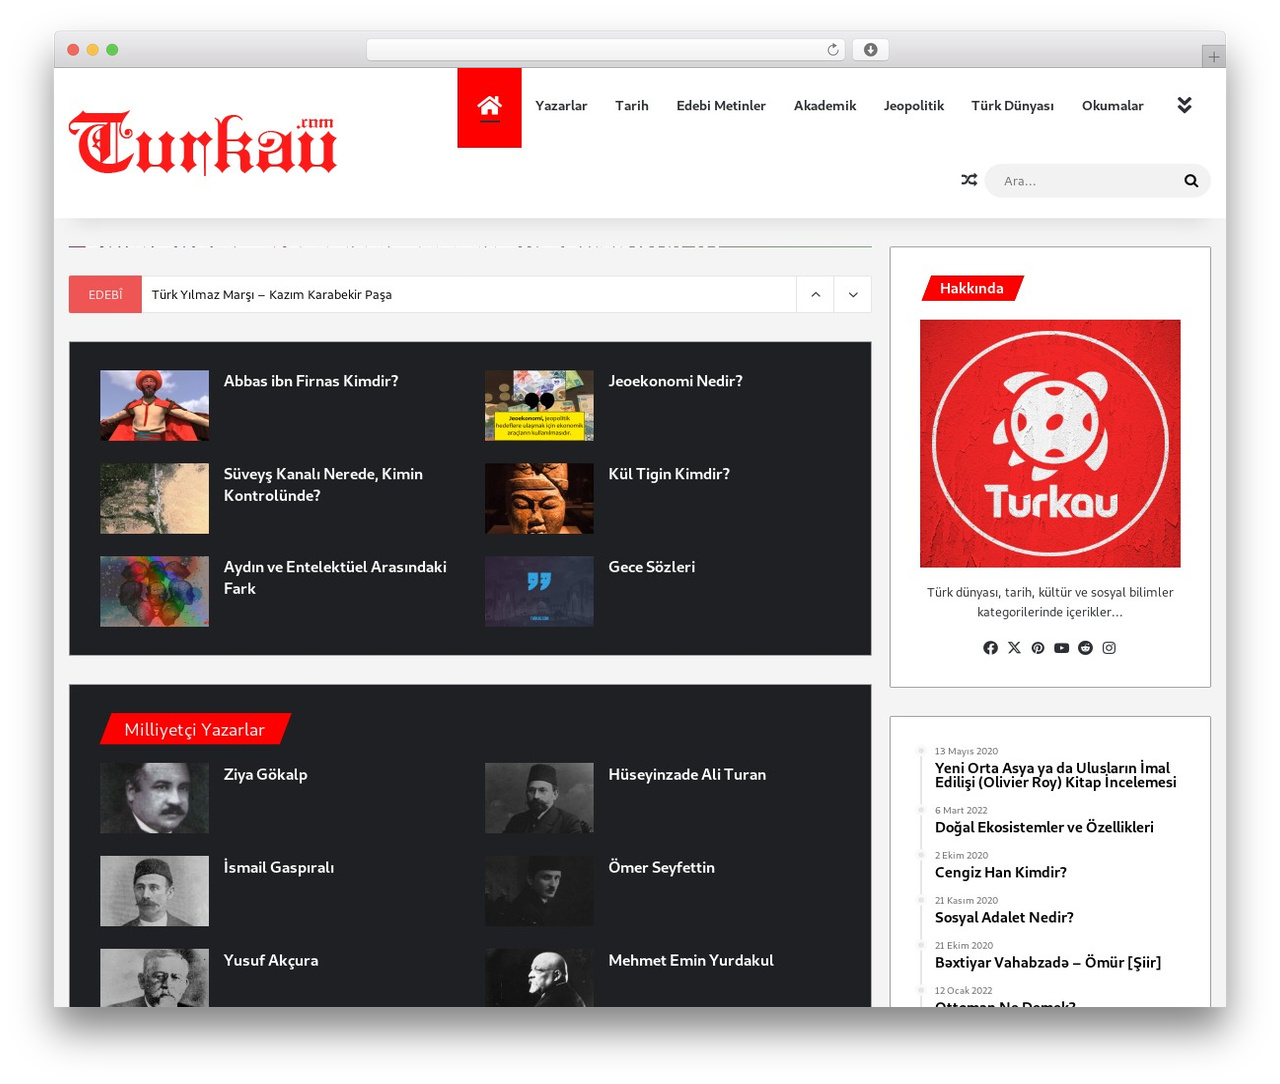Expand the double-chevron more menu

pos(1184,105)
